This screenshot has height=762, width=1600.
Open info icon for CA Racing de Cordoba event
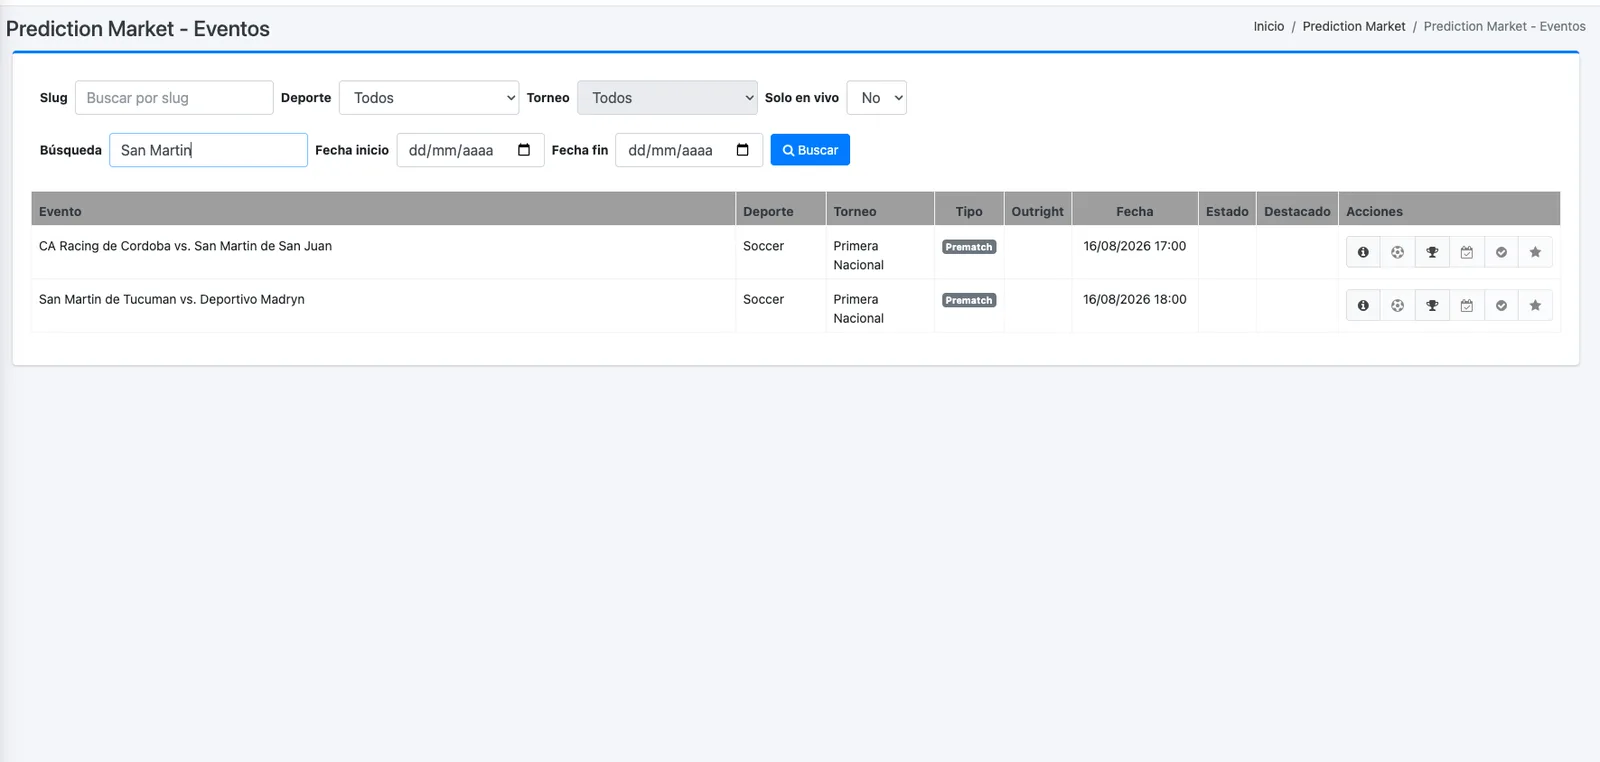point(1363,252)
